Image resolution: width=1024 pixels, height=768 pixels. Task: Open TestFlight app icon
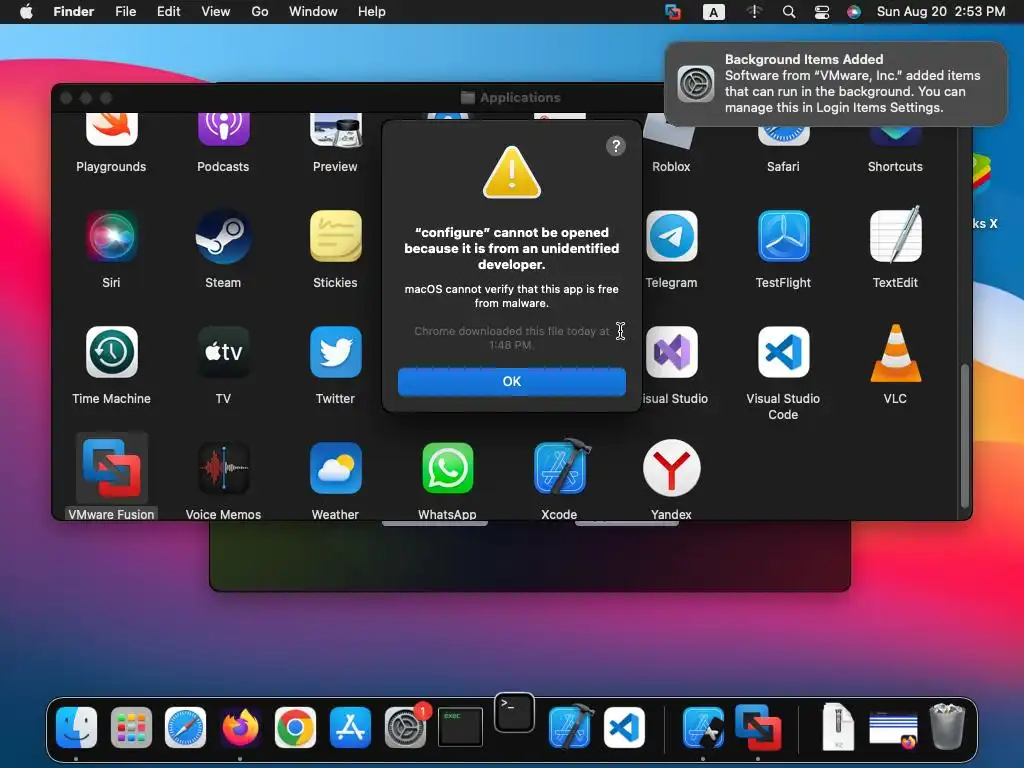tap(783, 236)
